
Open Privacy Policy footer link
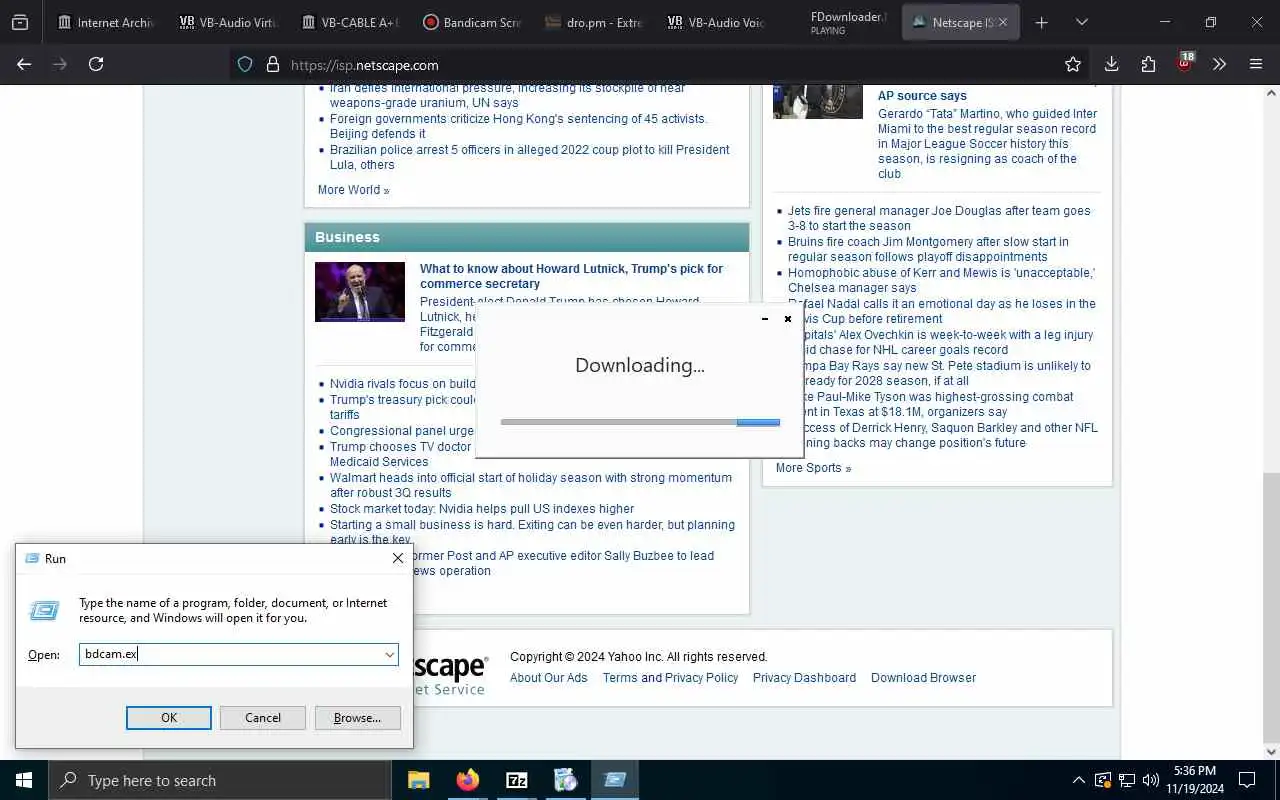[701, 677]
